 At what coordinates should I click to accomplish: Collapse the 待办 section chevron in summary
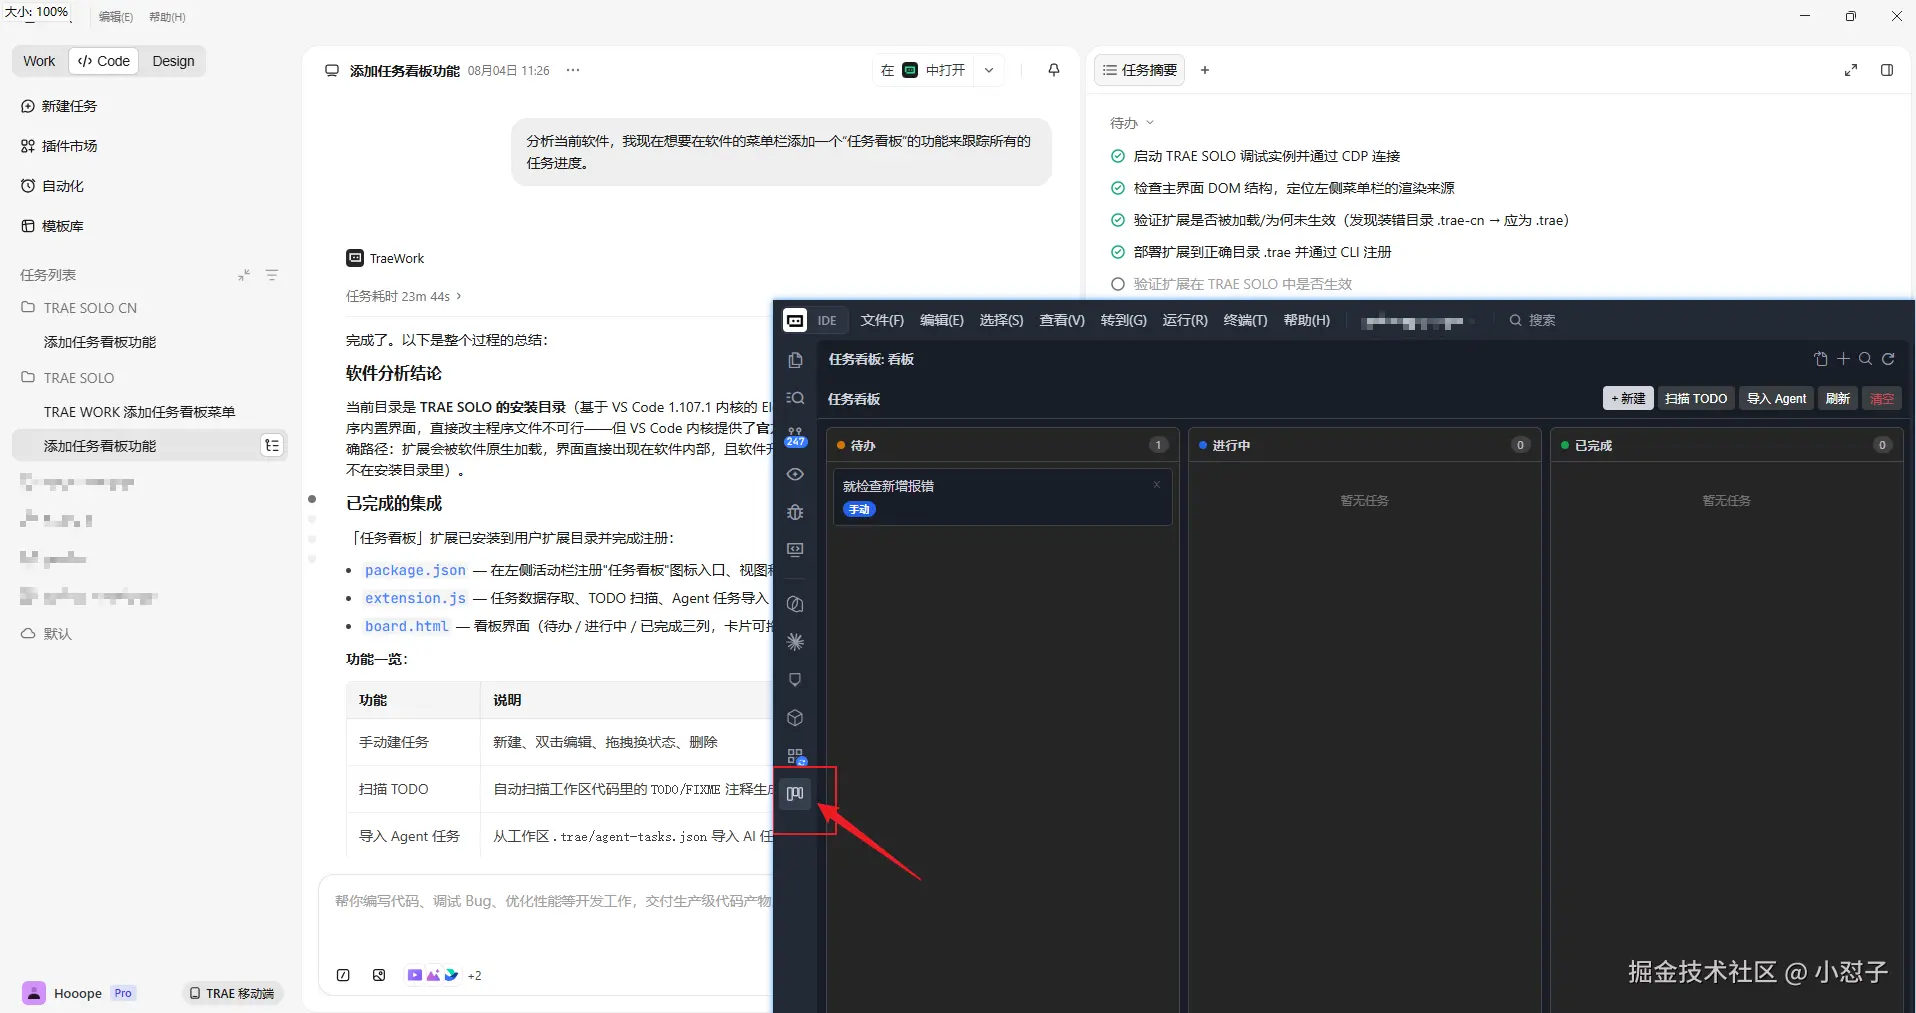(x=1150, y=123)
